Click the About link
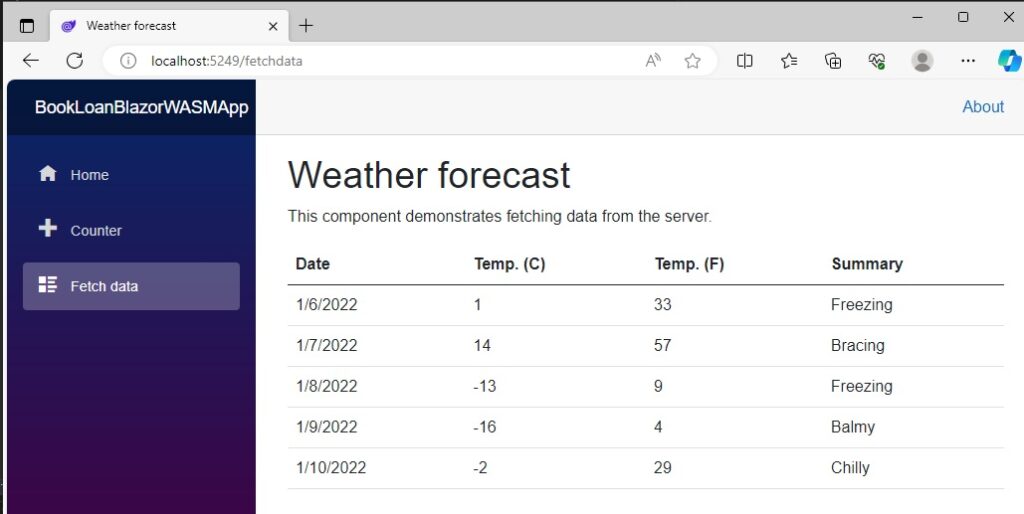The width and height of the screenshot is (1024, 514). (x=983, y=106)
